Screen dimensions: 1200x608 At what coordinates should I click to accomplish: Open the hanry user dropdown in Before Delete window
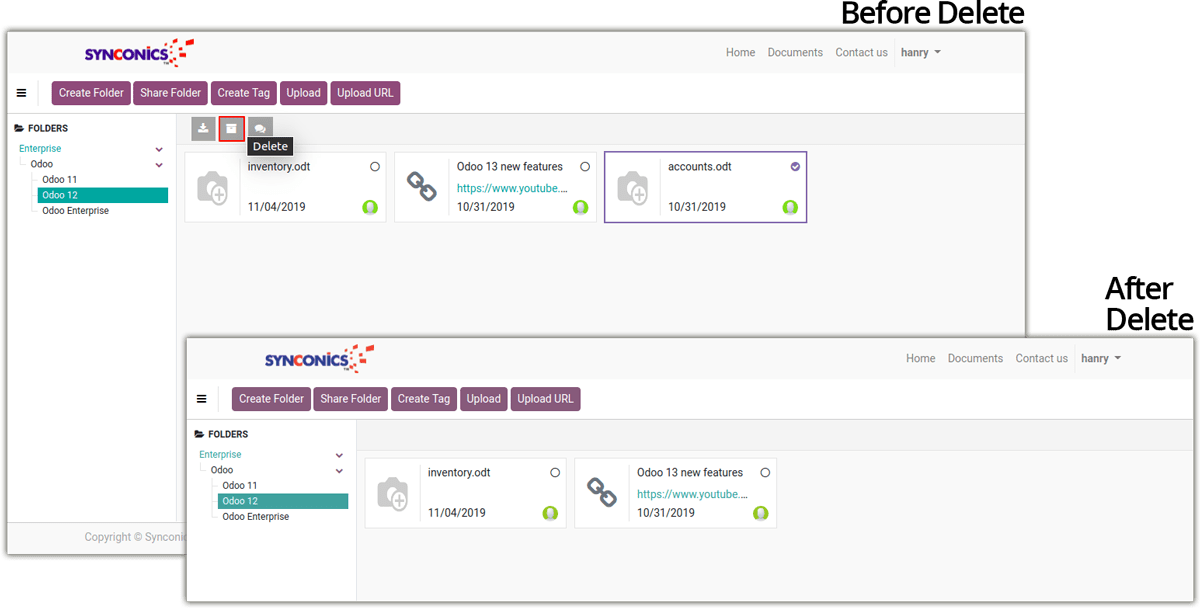click(920, 53)
